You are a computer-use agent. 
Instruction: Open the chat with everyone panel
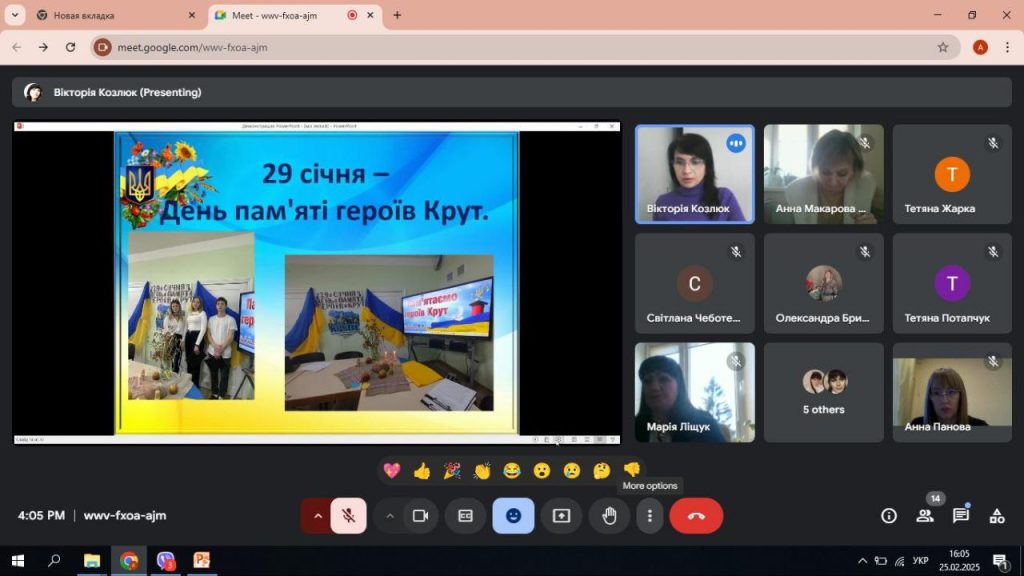960,516
